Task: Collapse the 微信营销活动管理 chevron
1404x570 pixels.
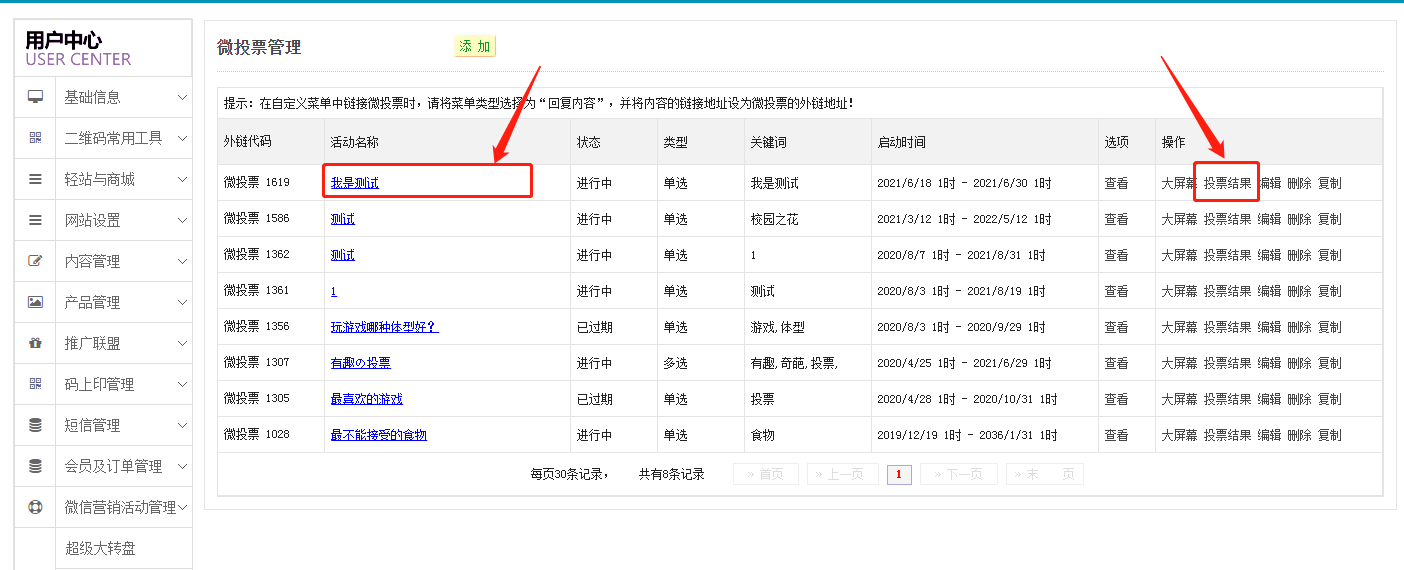Action: [x=182, y=507]
